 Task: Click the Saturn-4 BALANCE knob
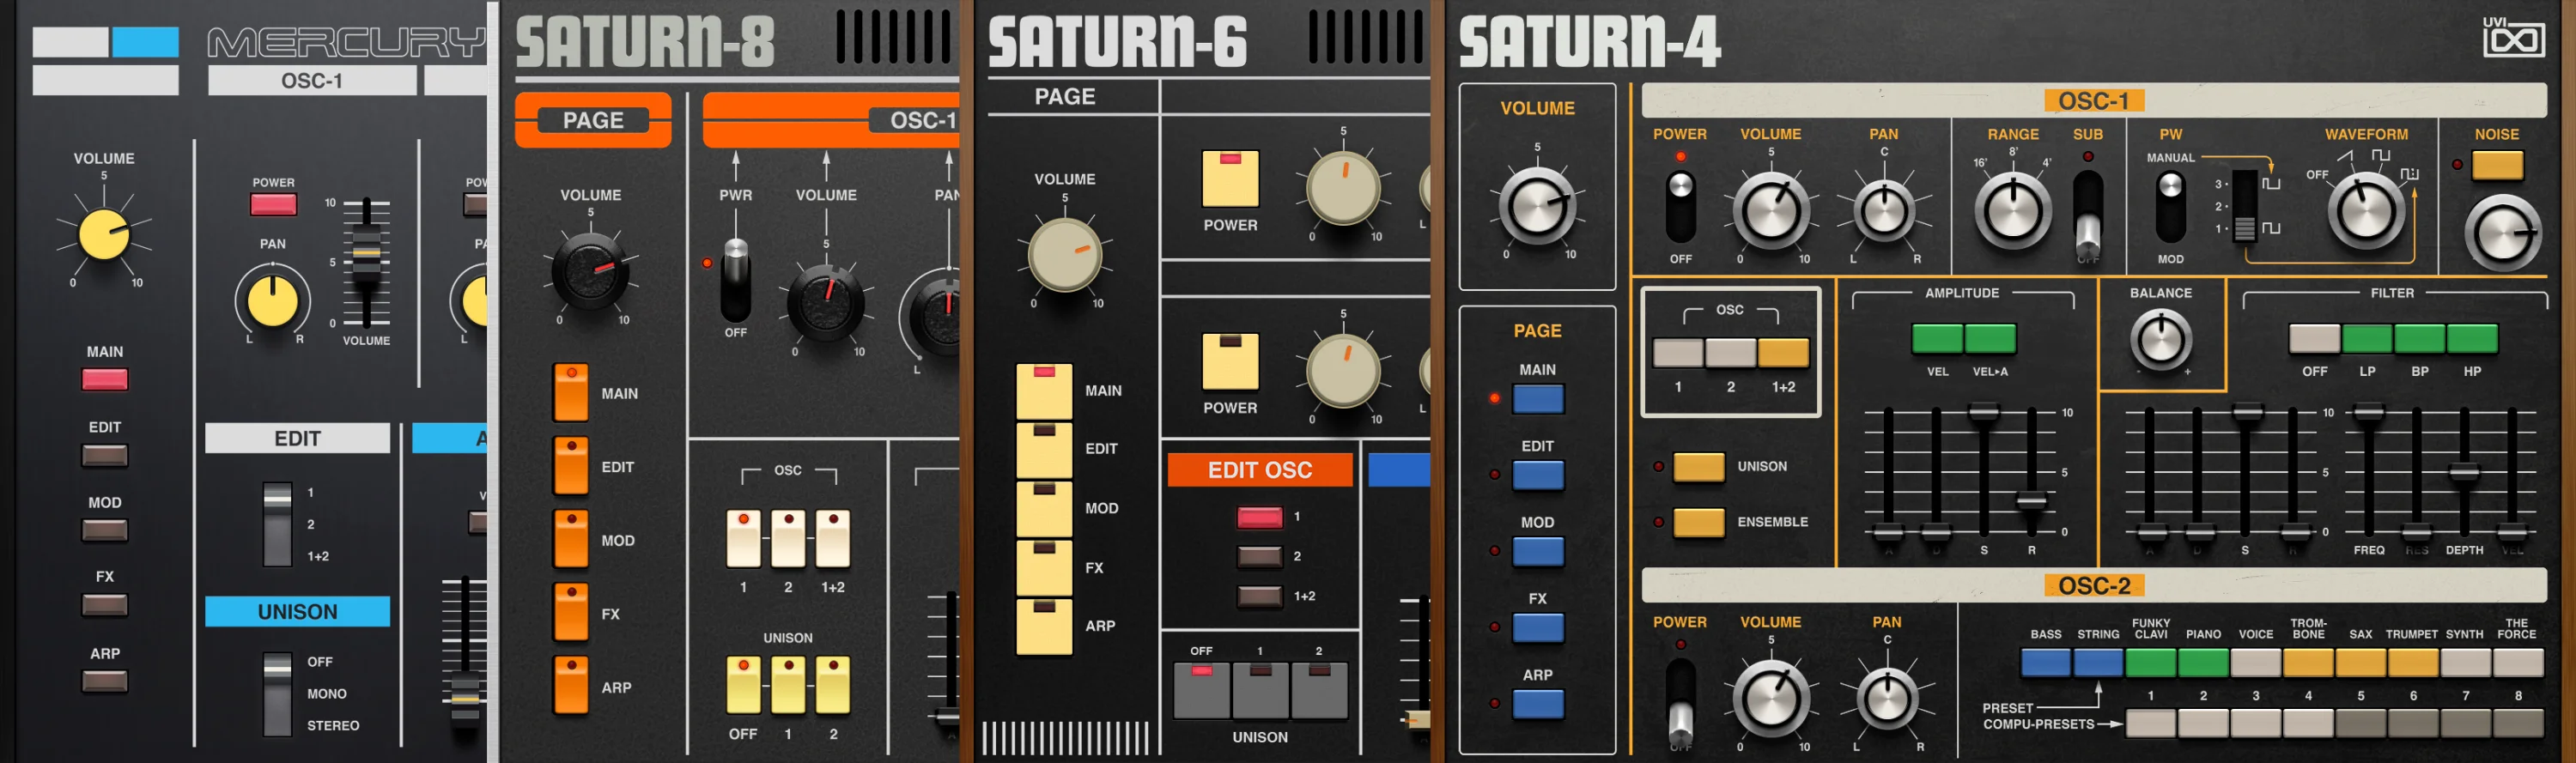coord(2160,338)
